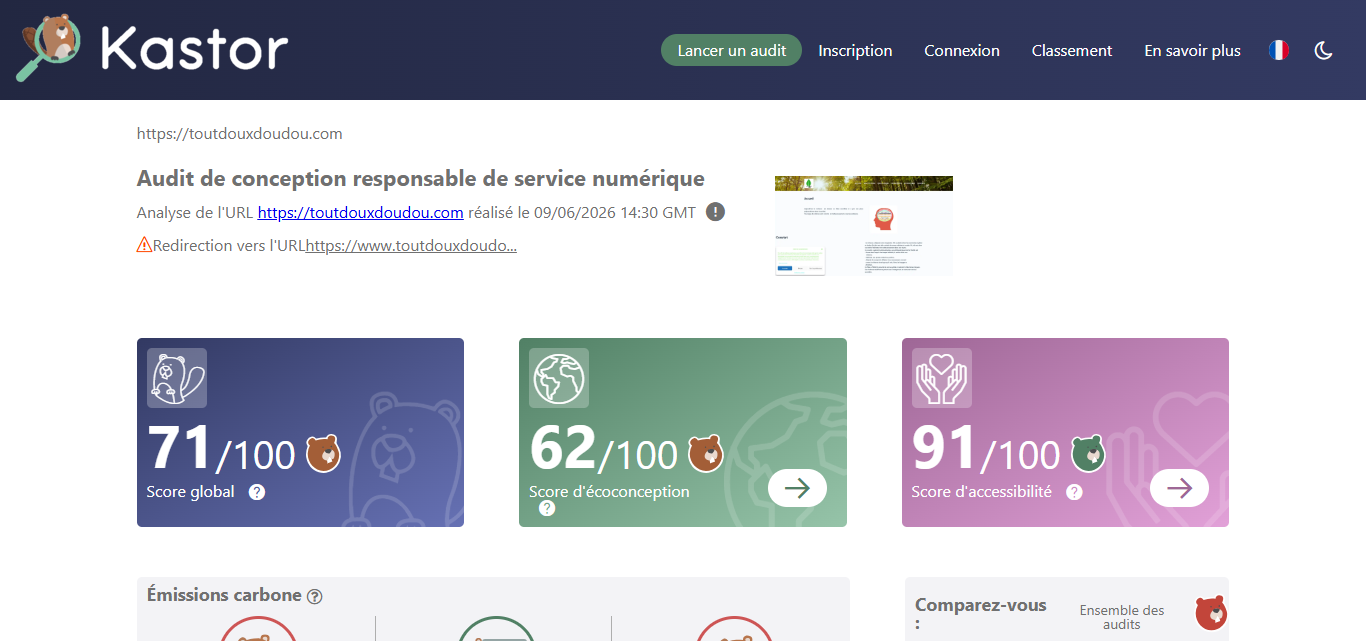1366x641 pixels.
Task: Click the globe icon in ecodesign card
Action: click(x=559, y=378)
